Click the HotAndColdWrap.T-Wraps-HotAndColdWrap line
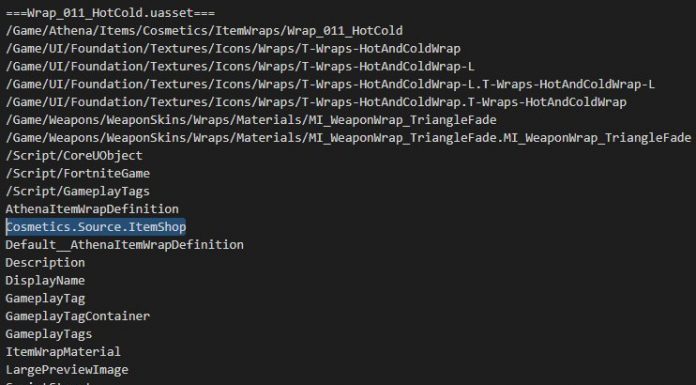Screen dimensions: 696x385 click(x=316, y=102)
